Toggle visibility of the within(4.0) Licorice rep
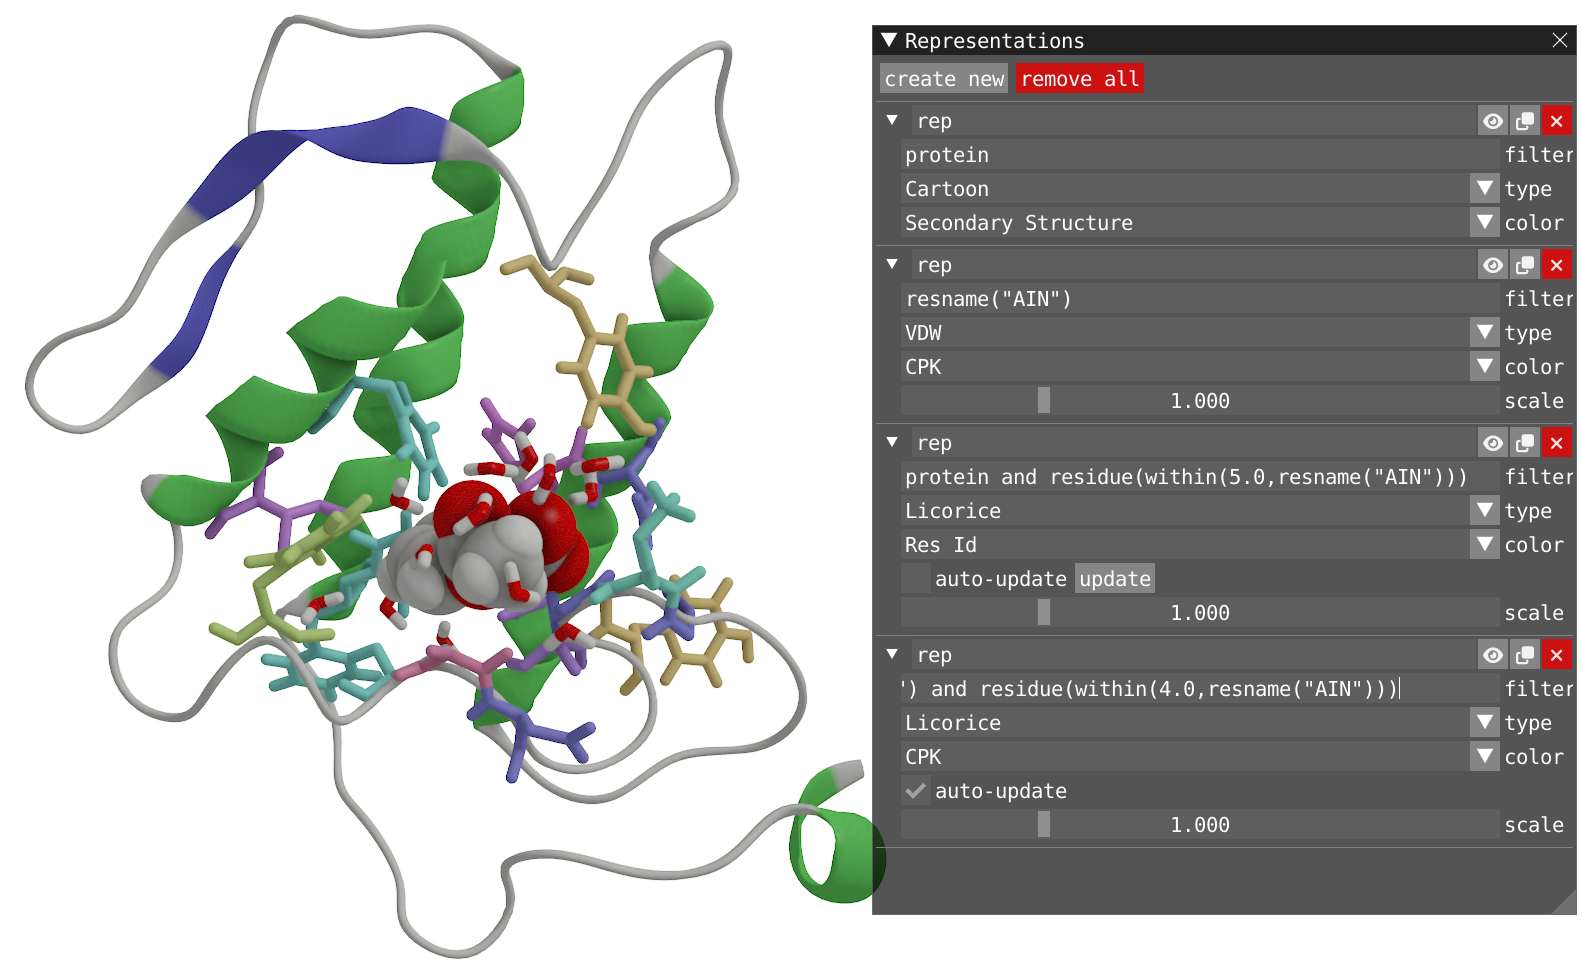The width and height of the screenshot is (1582, 963). [x=1493, y=655]
